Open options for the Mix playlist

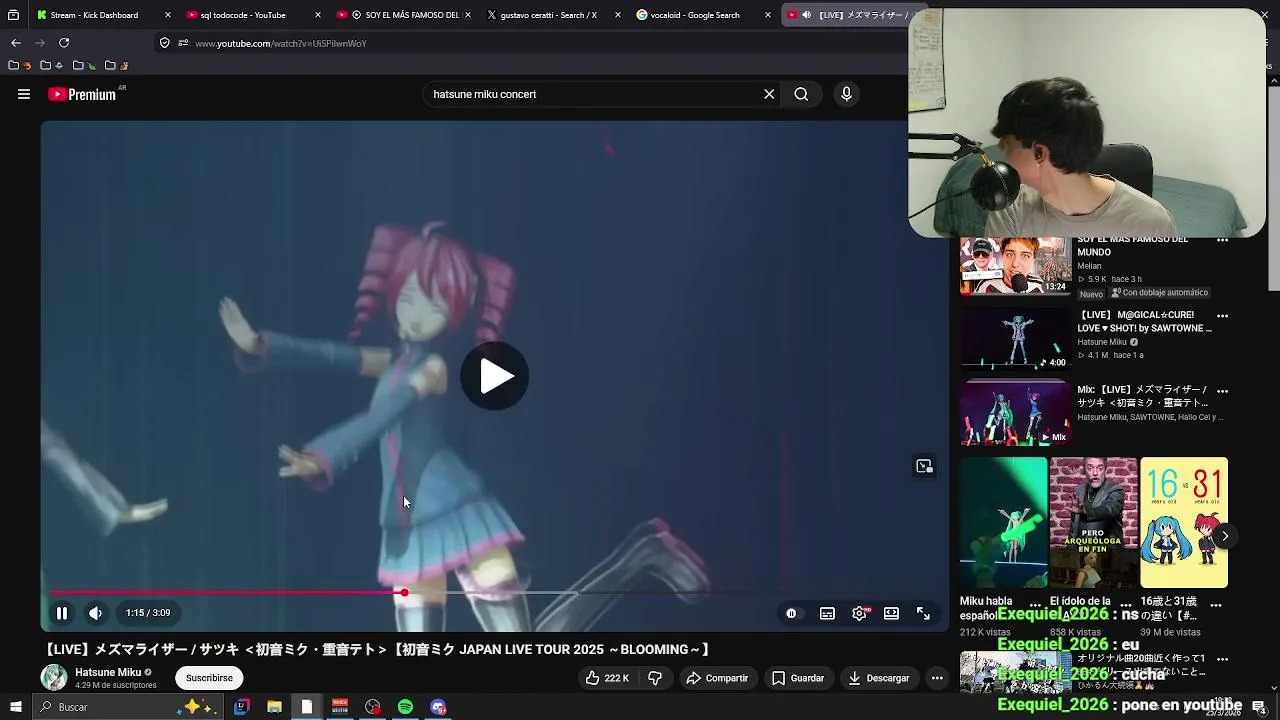pyautogui.click(x=1222, y=390)
